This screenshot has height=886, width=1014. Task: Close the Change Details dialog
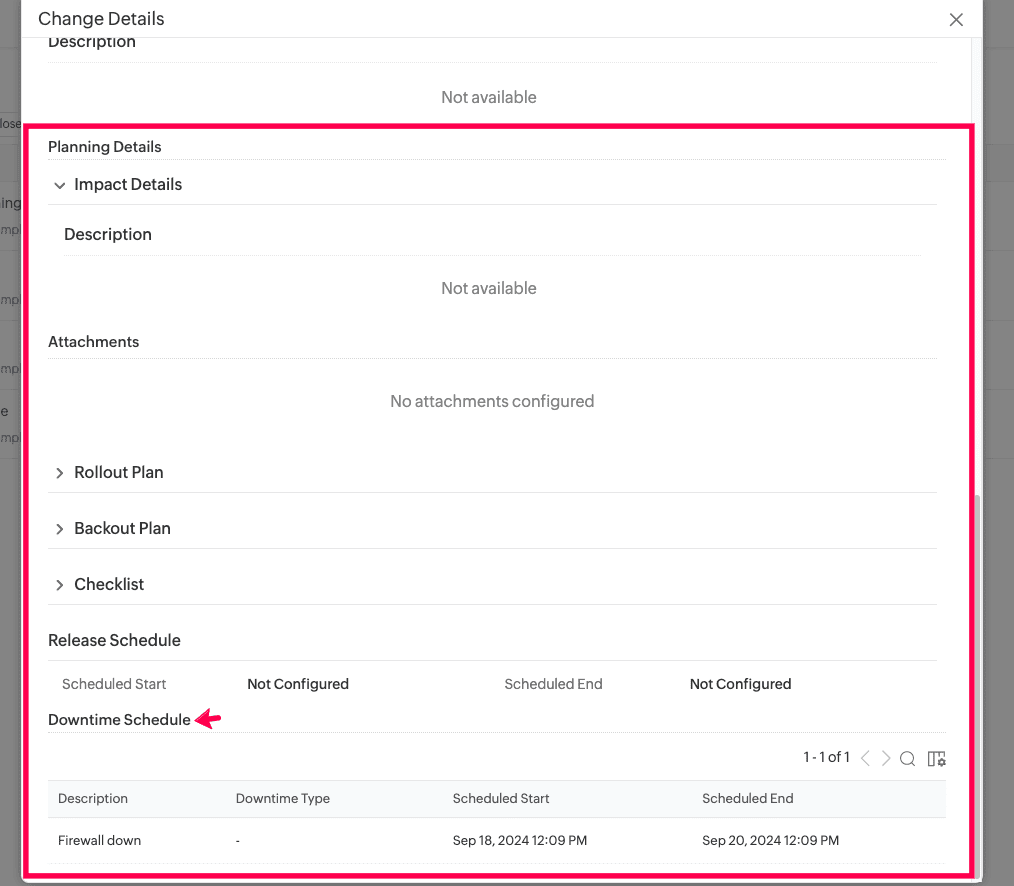click(956, 20)
